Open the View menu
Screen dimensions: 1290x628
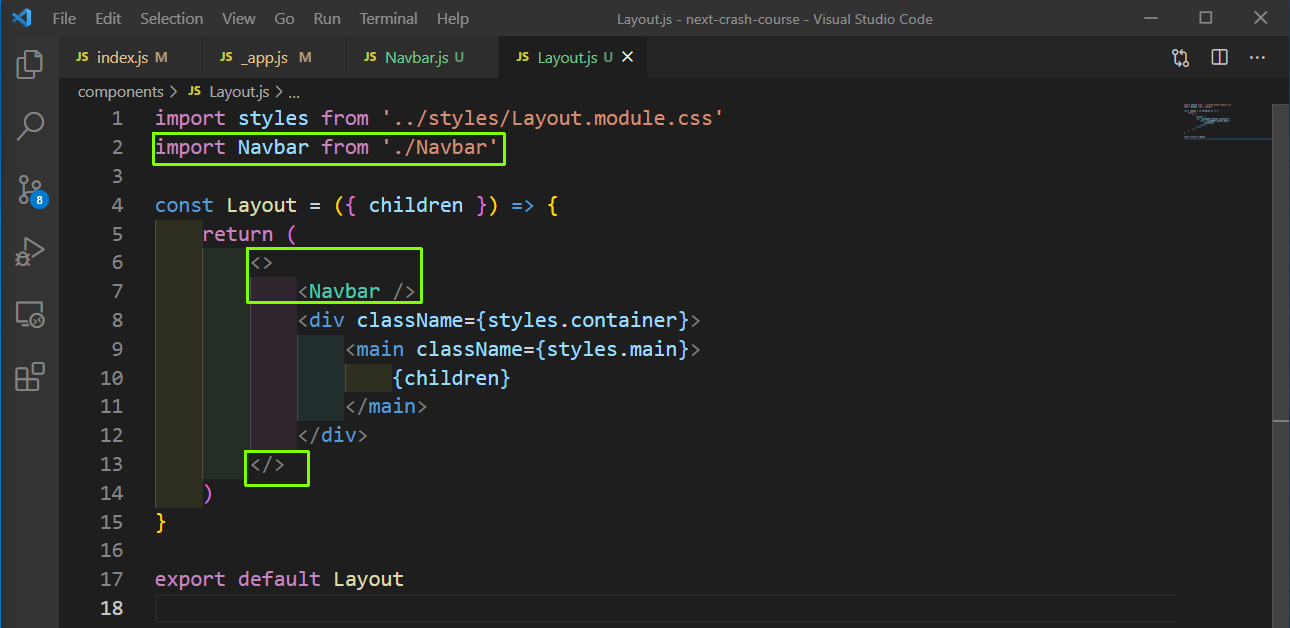[239, 19]
